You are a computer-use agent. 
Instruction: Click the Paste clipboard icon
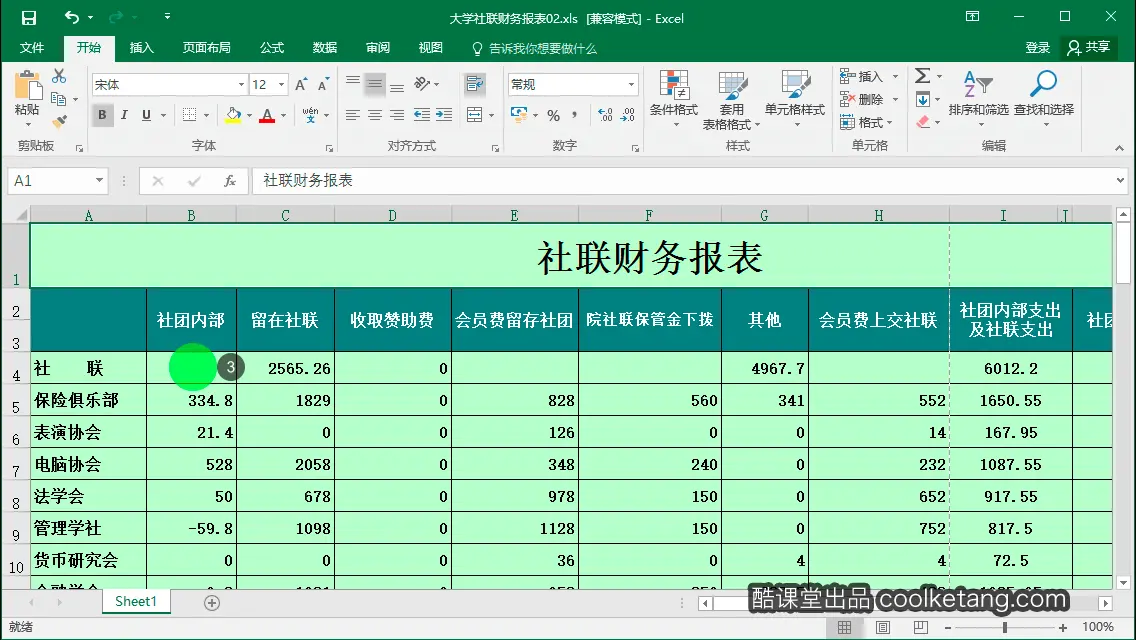coord(28,86)
